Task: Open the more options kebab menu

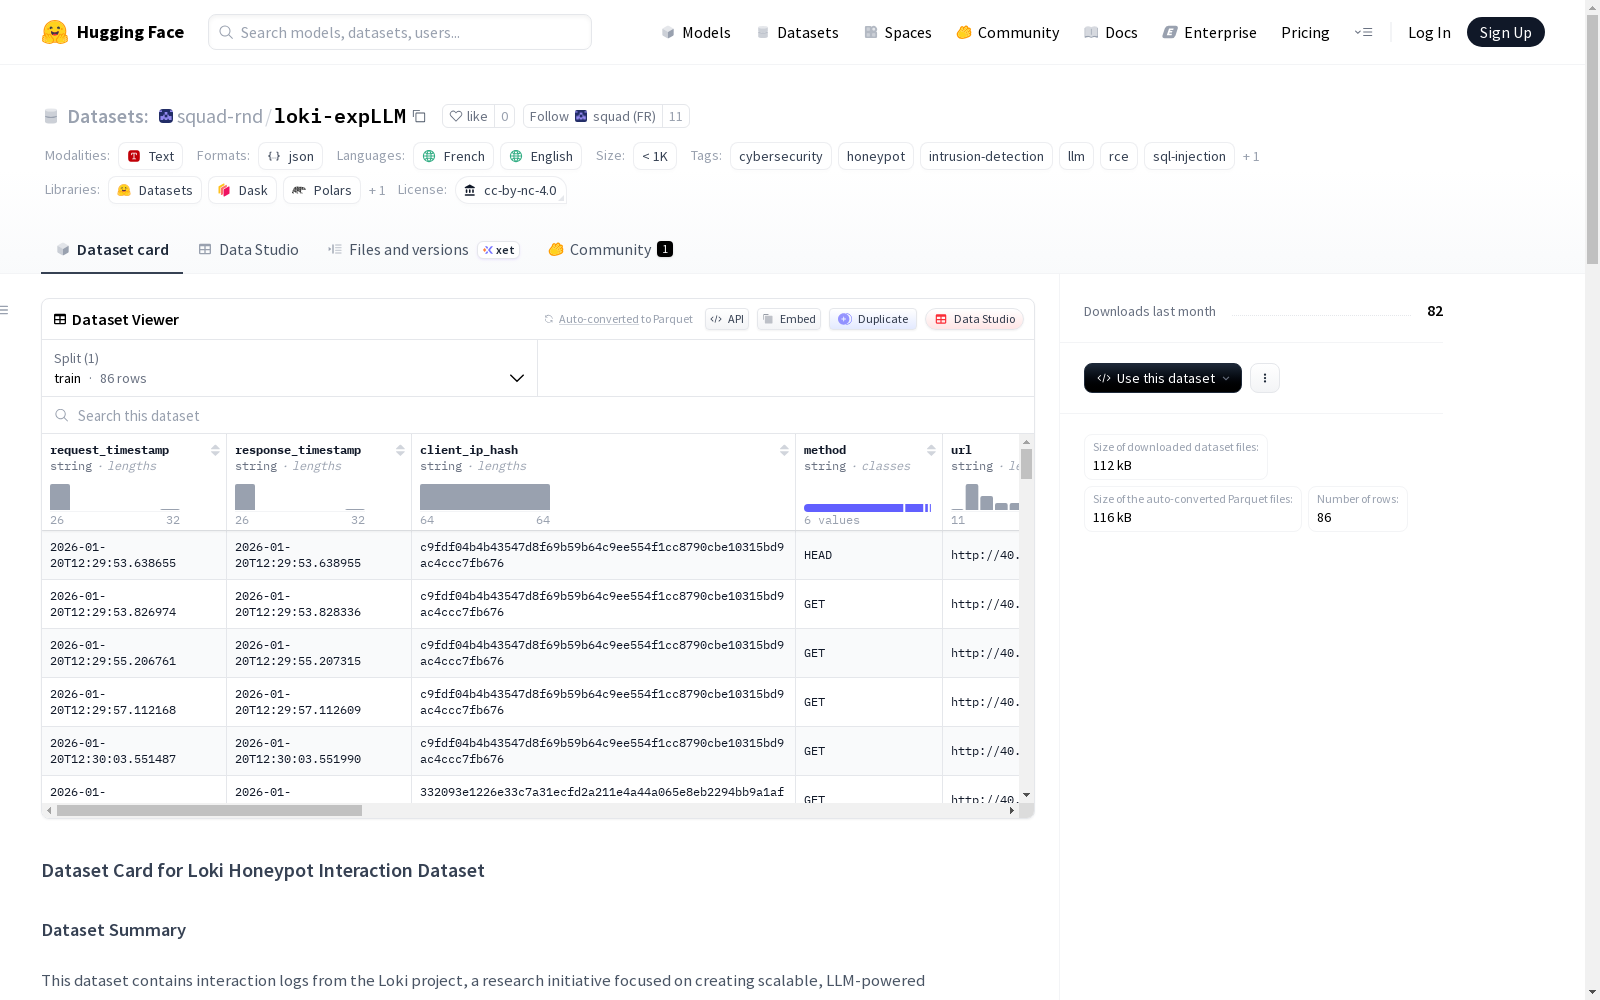Action: point(1265,378)
